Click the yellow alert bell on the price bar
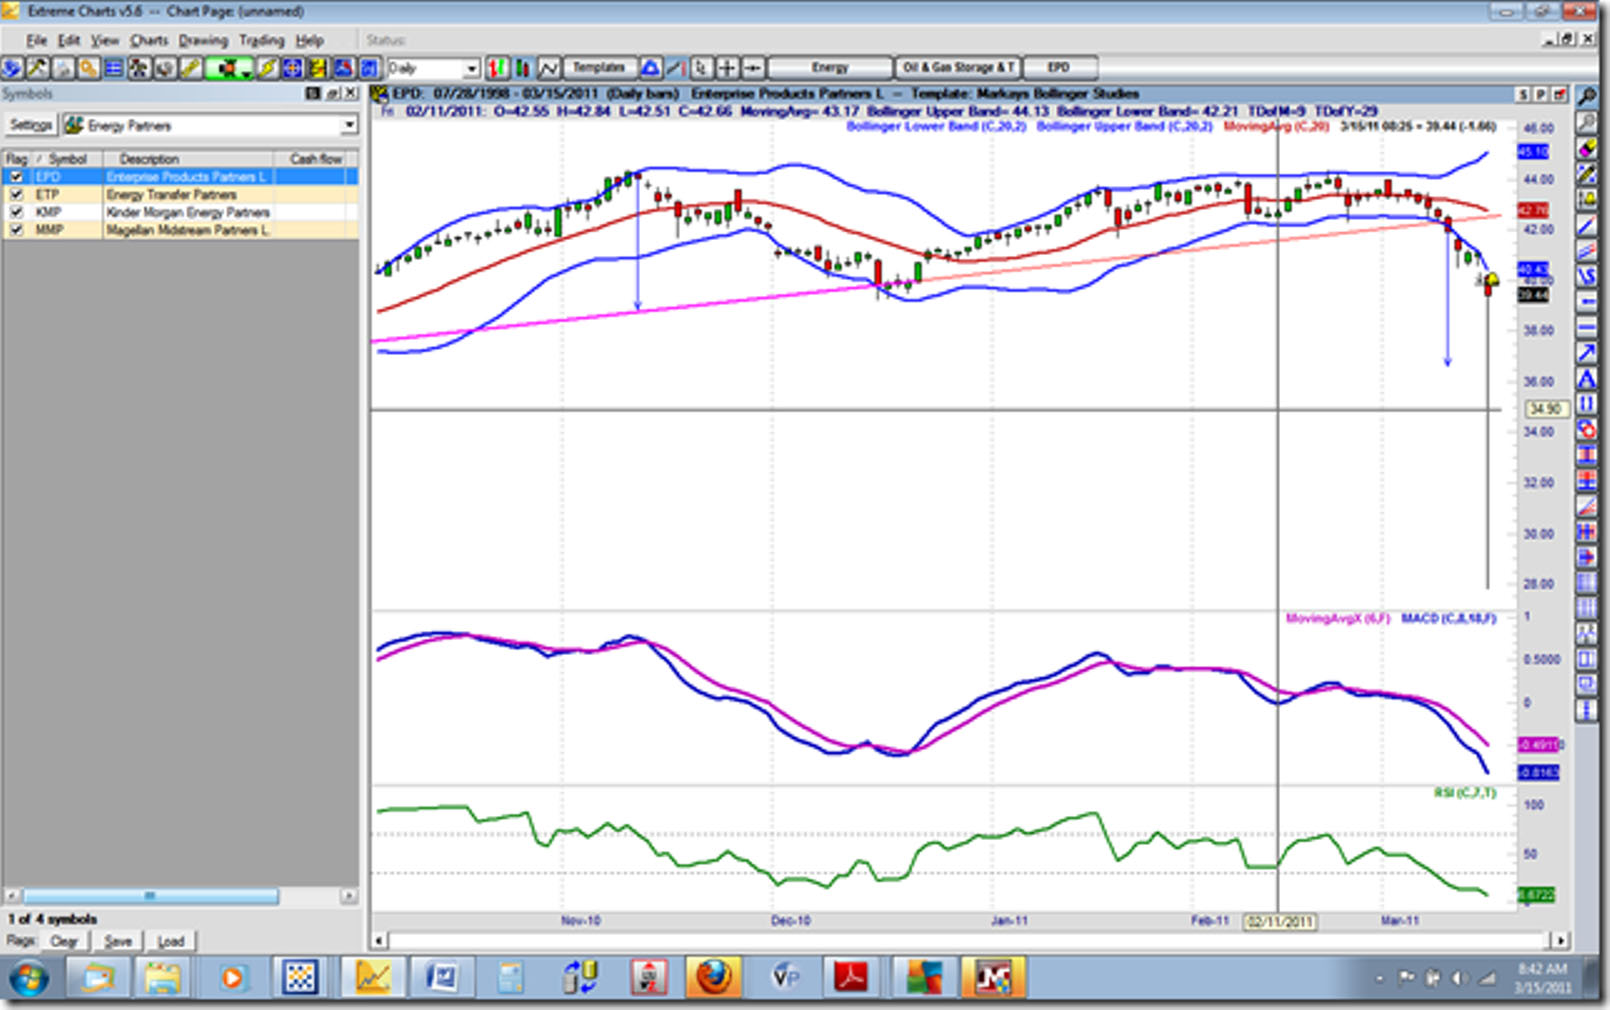 [1491, 280]
